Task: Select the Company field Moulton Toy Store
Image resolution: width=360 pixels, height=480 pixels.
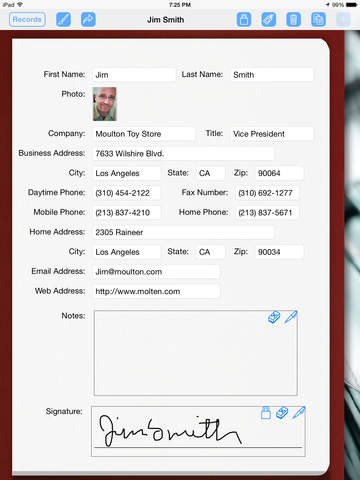Action: coord(144,134)
